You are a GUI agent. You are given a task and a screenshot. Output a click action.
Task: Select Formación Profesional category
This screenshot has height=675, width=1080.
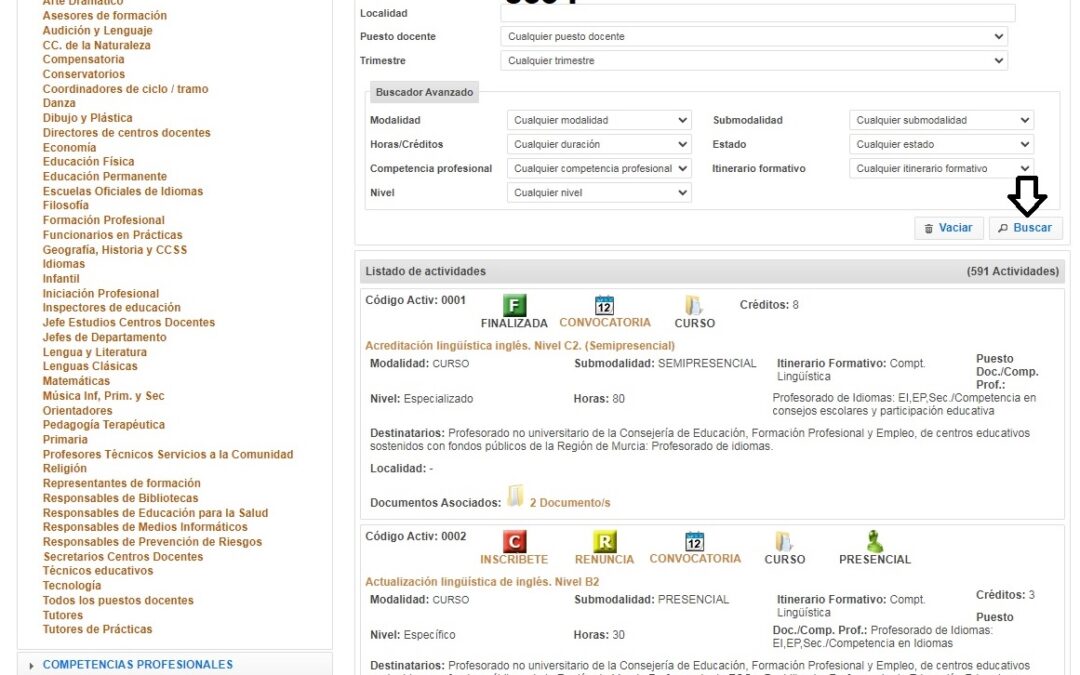(x=103, y=220)
